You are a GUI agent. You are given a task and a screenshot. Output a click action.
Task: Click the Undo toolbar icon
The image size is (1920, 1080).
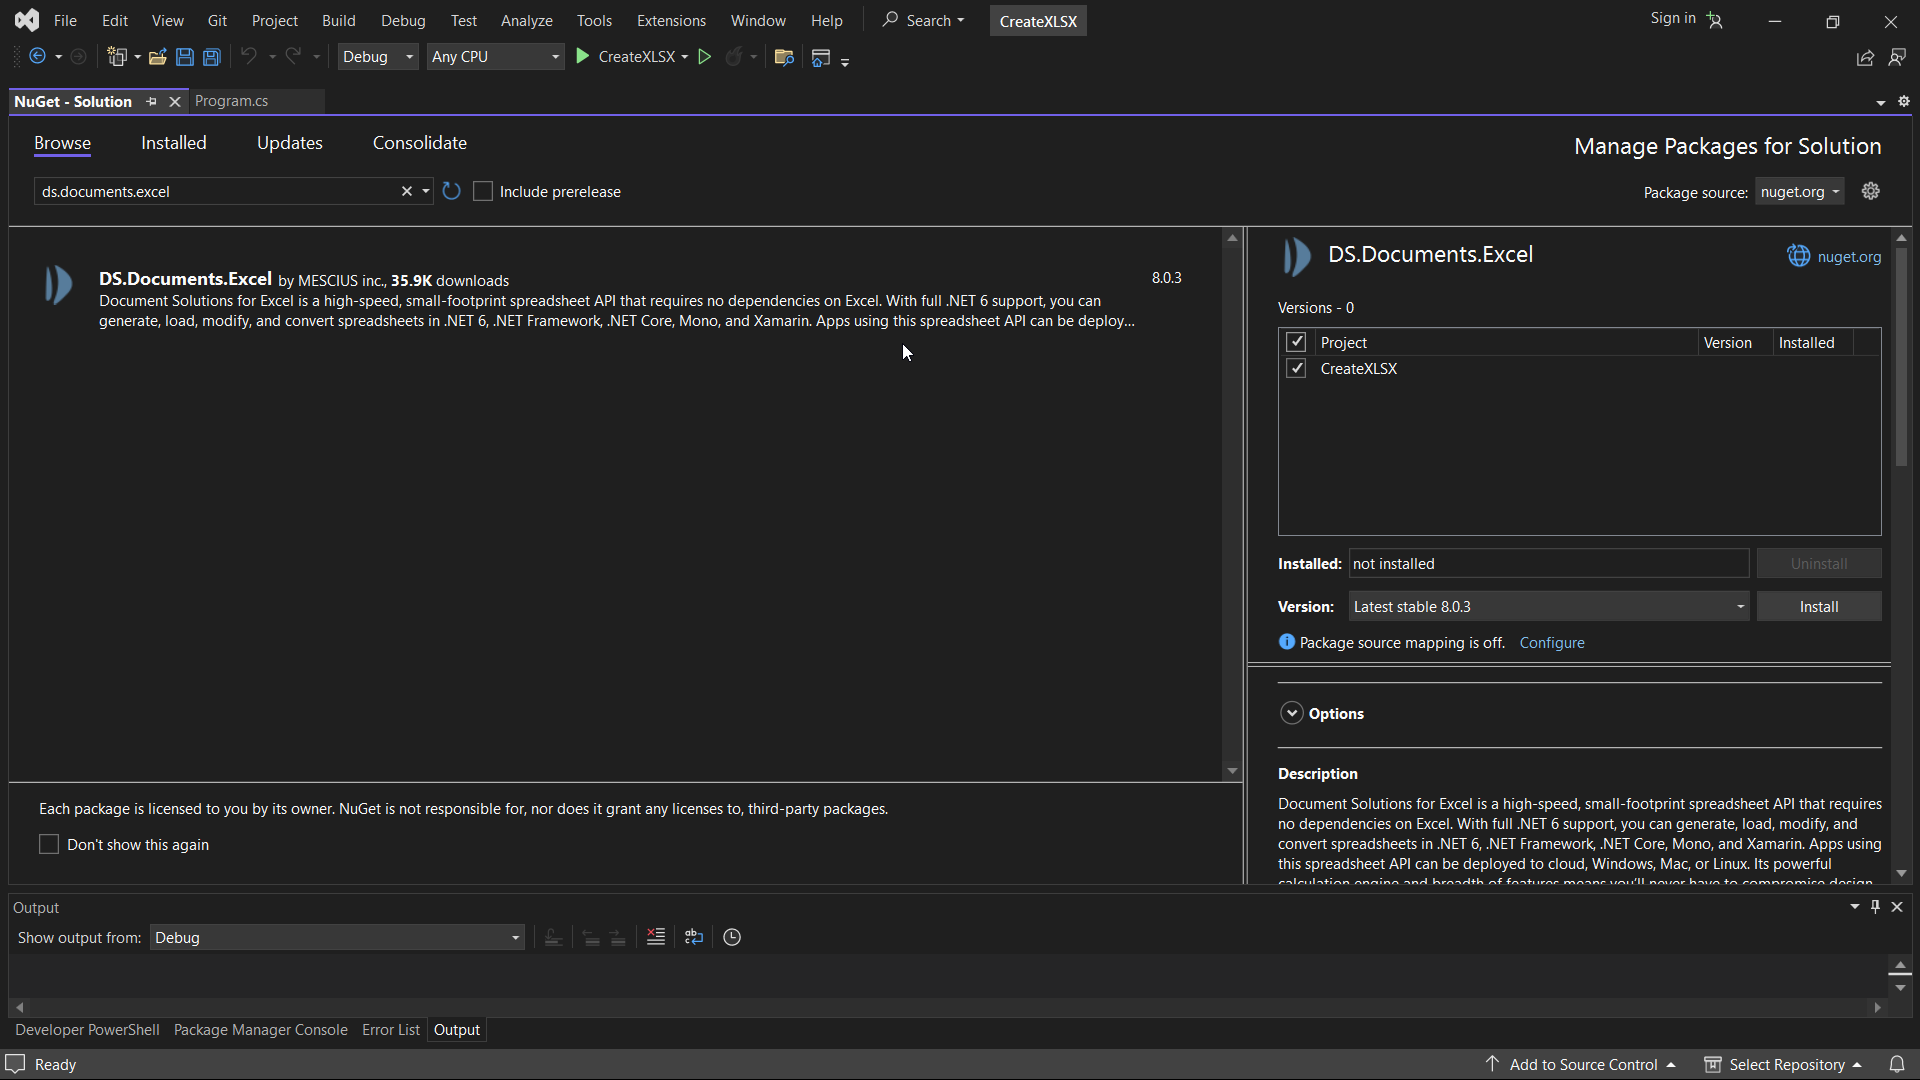(249, 57)
